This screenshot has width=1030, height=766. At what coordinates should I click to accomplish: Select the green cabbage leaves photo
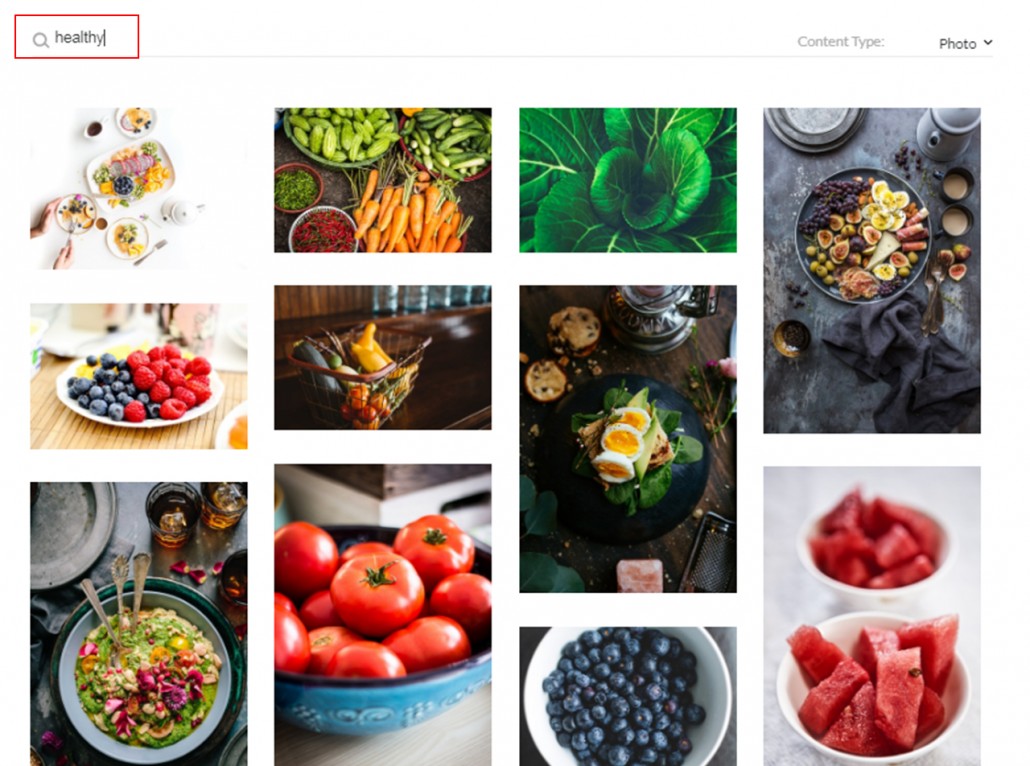click(627, 180)
